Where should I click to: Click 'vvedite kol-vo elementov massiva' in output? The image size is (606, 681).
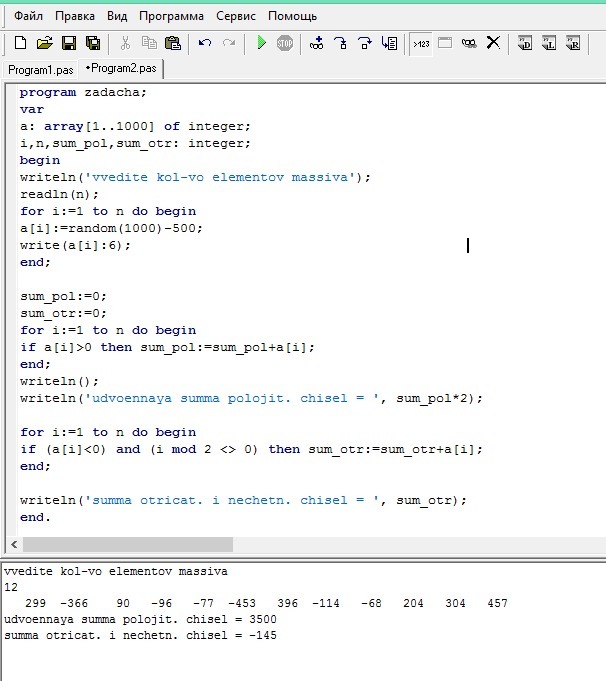pyautogui.click(x=116, y=571)
